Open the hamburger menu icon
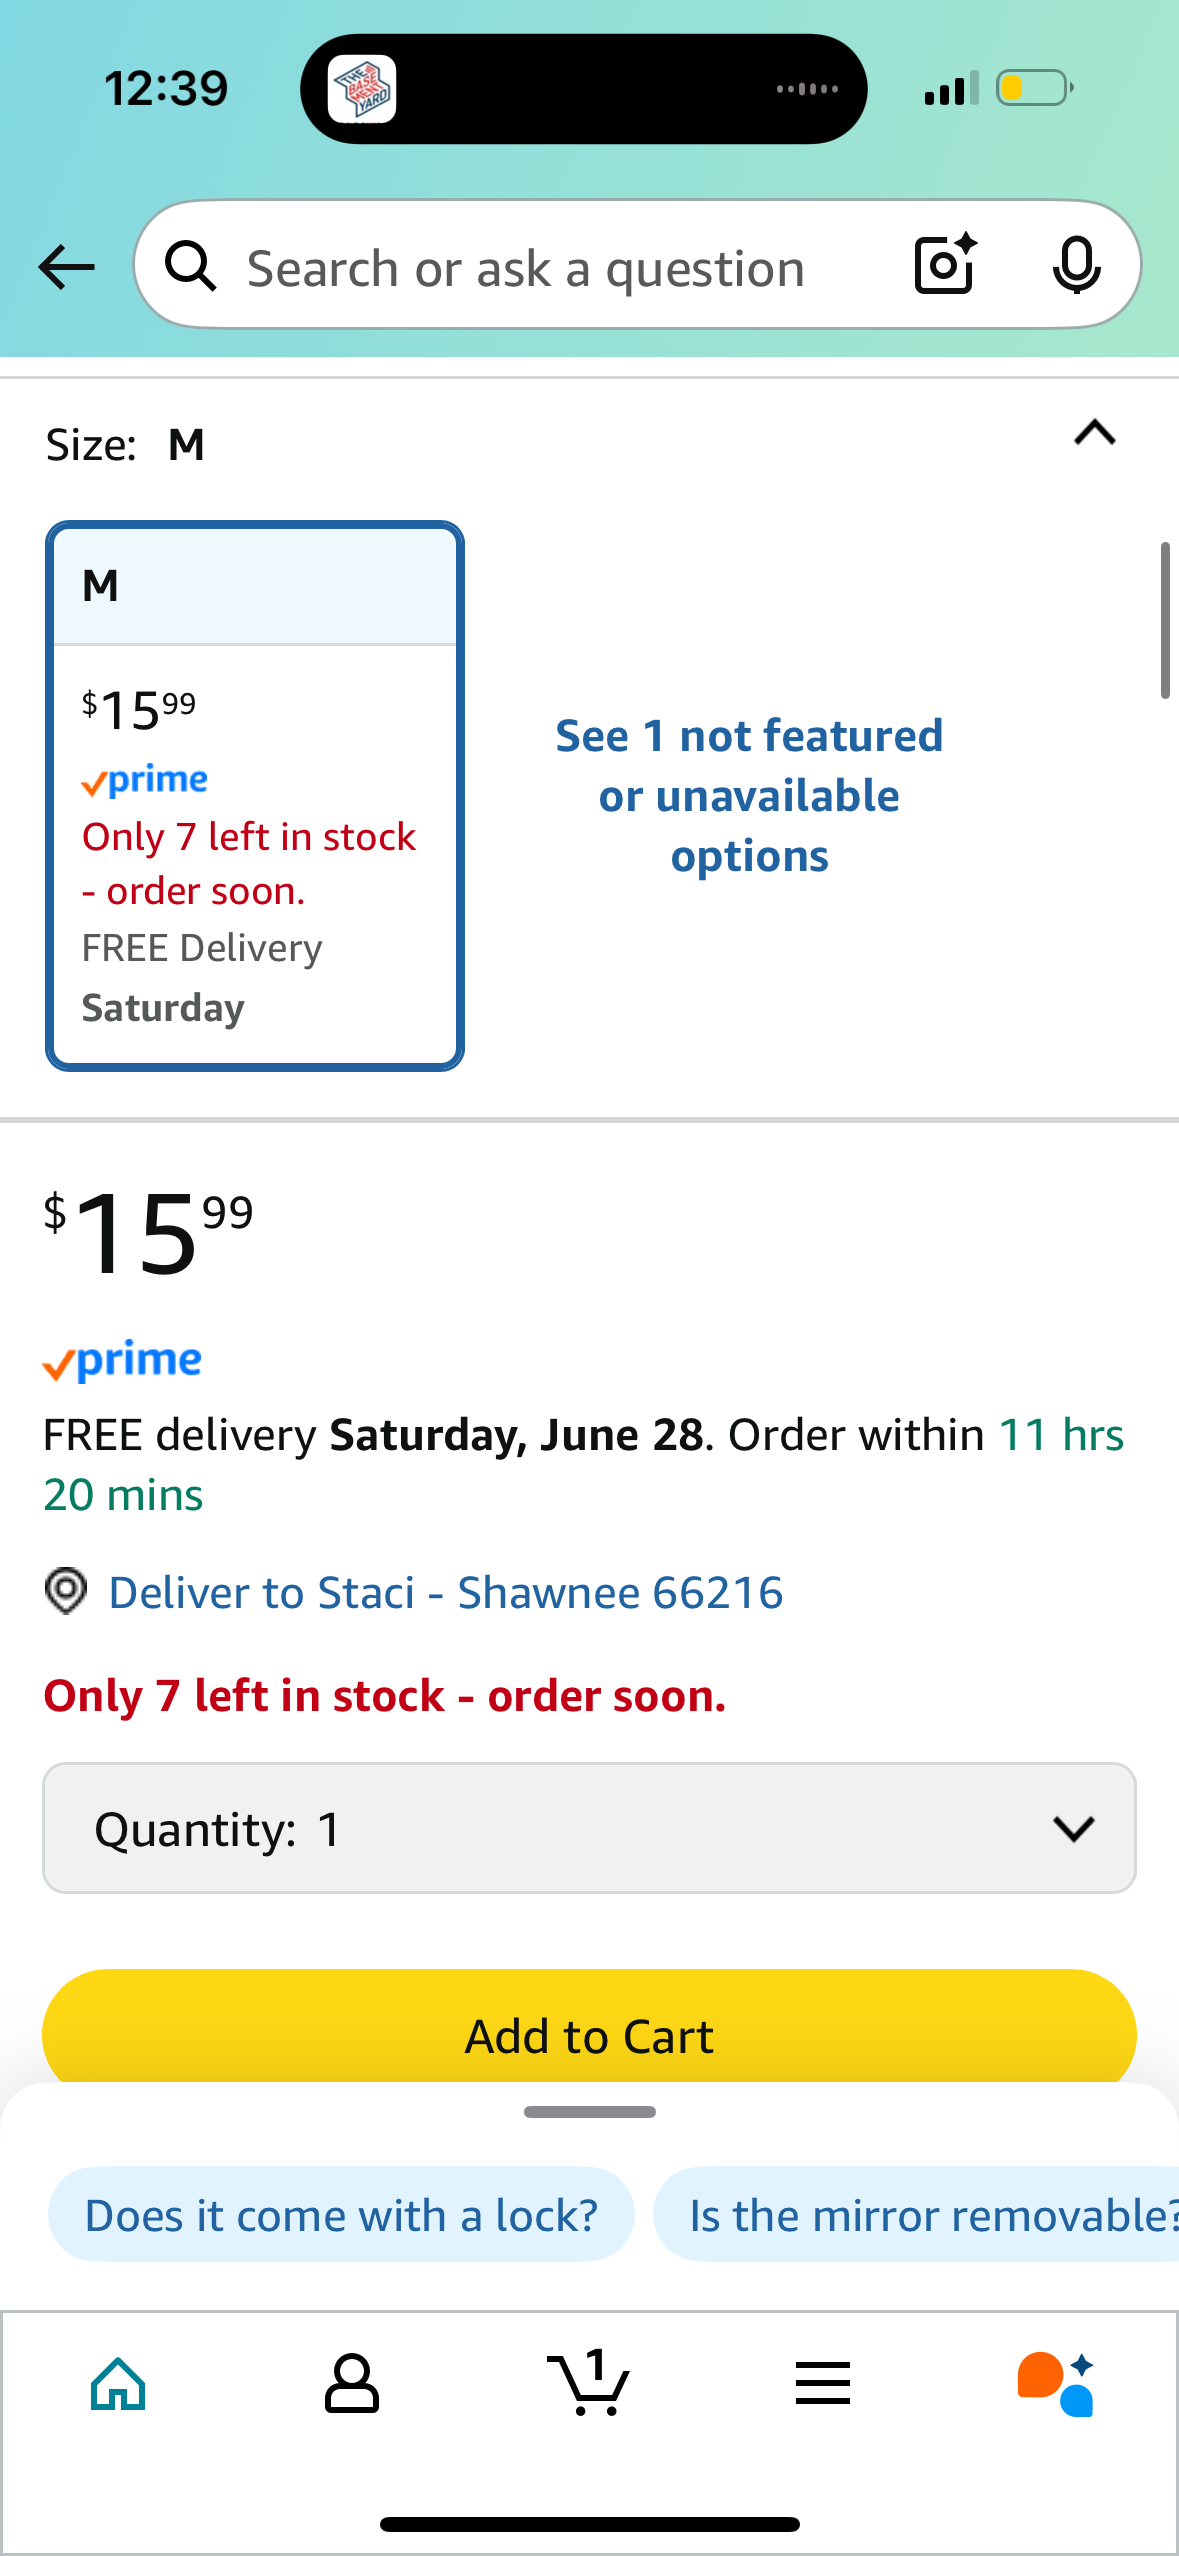 click(x=823, y=2384)
